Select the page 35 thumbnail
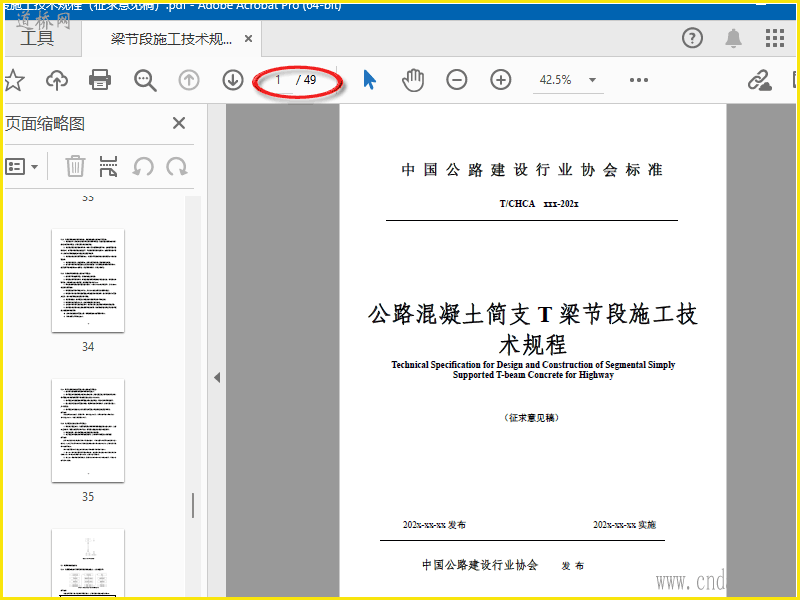Screen dimensions: 800x600 click(88, 431)
